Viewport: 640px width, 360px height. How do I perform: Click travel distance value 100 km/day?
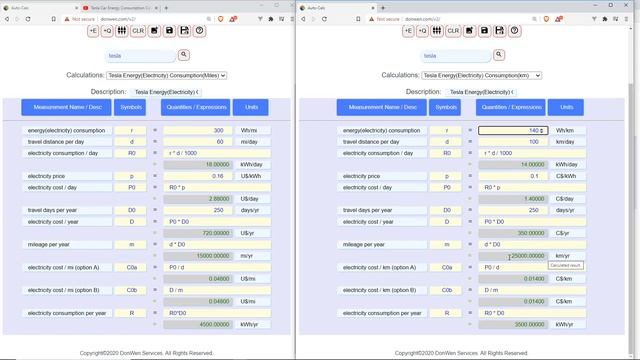coord(513,142)
